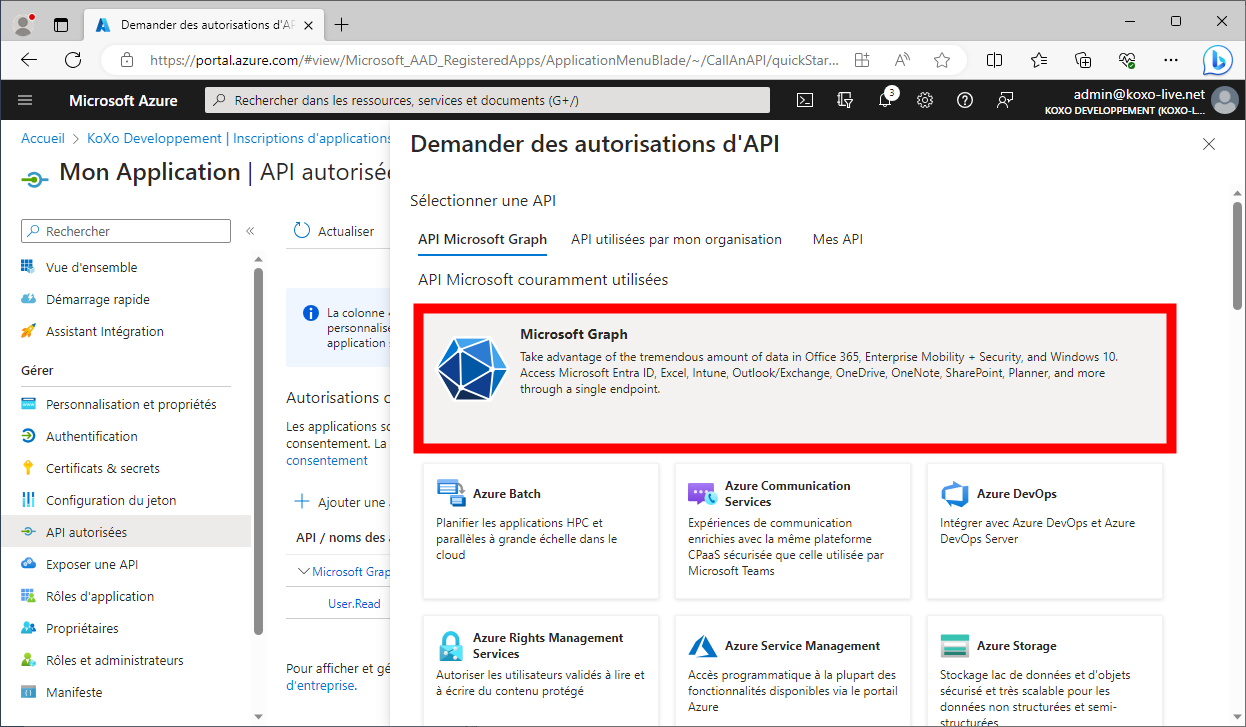Open the User.Read permission link
The height and width of the screenshot is (727, 1246).
(x=354, y=604)
